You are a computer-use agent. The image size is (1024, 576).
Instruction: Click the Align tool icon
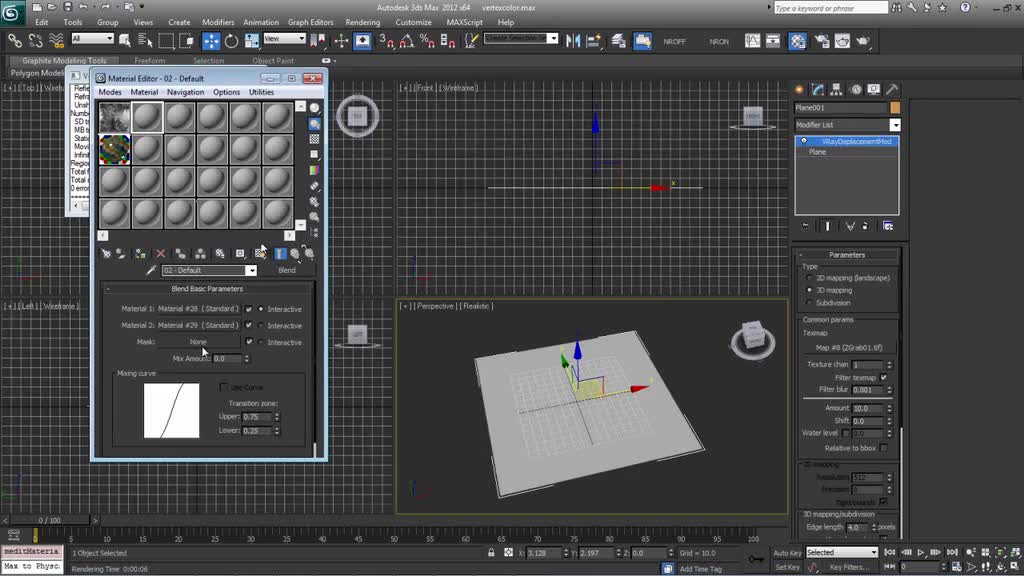(x=594, y=41)
